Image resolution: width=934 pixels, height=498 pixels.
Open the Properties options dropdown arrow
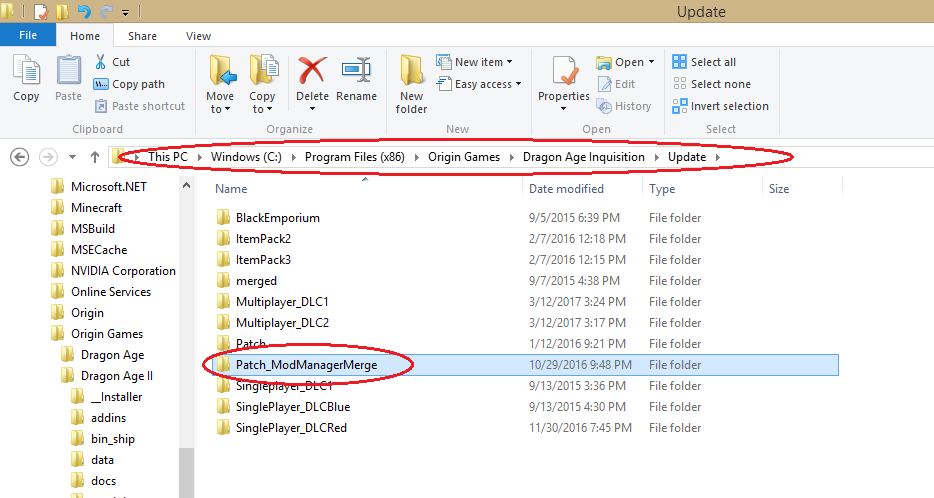[563, 109]
